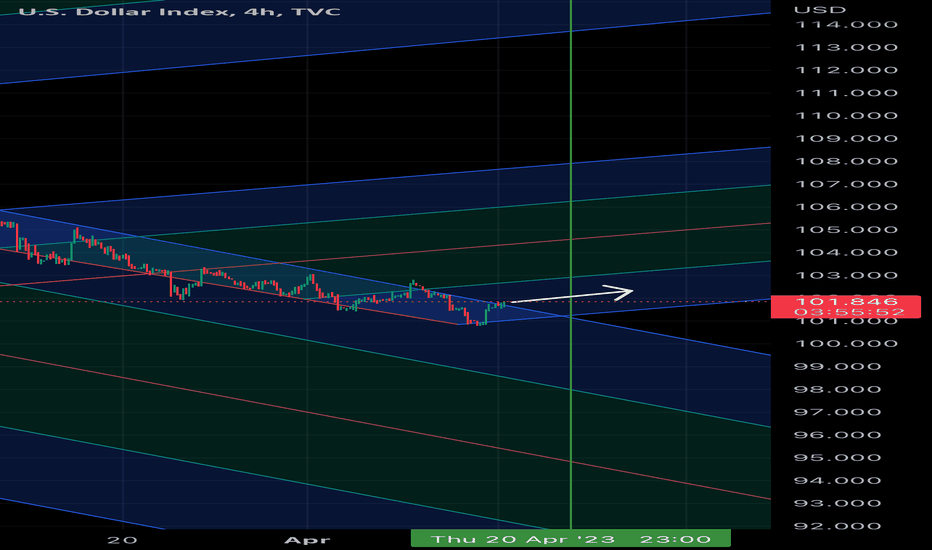Screen dimensions: 932x550
Task: Click the 108.000 price axis label
Action: pos(846,161)
